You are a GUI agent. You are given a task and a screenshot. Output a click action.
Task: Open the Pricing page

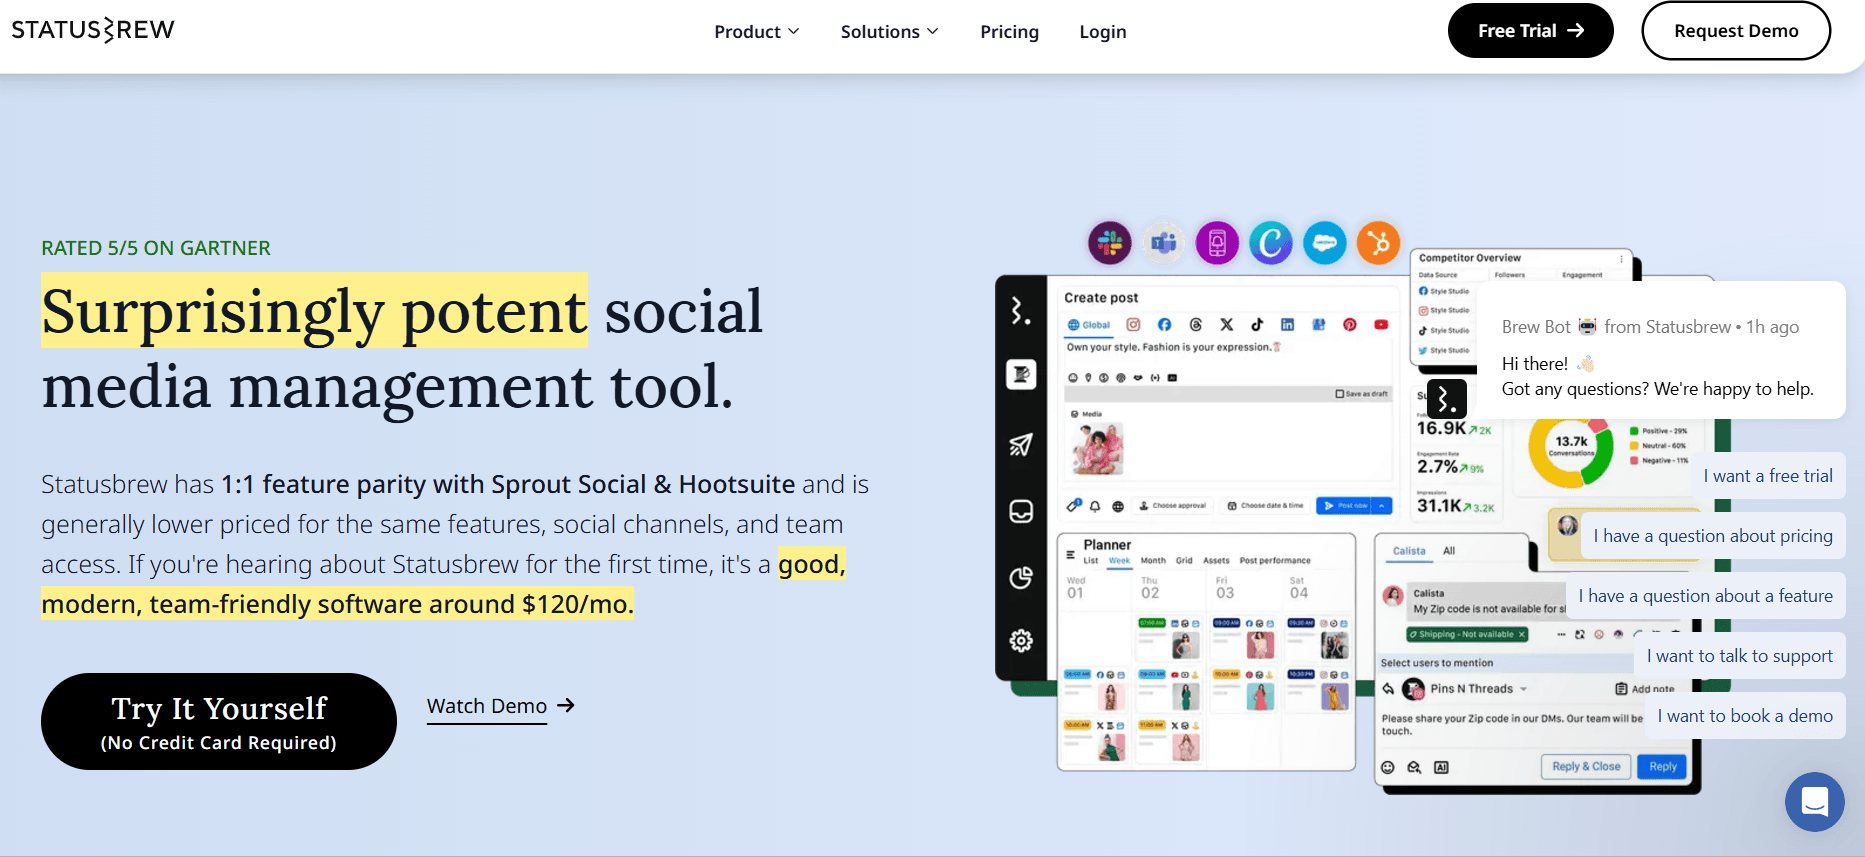coord(1009,32)
